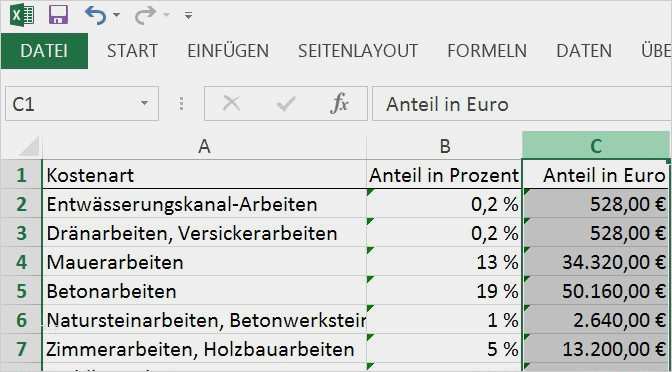Viewport: 672px width, 372px height.
Task: Customize Quick Access Toolbar dropdown
Action: pos(188,16)
